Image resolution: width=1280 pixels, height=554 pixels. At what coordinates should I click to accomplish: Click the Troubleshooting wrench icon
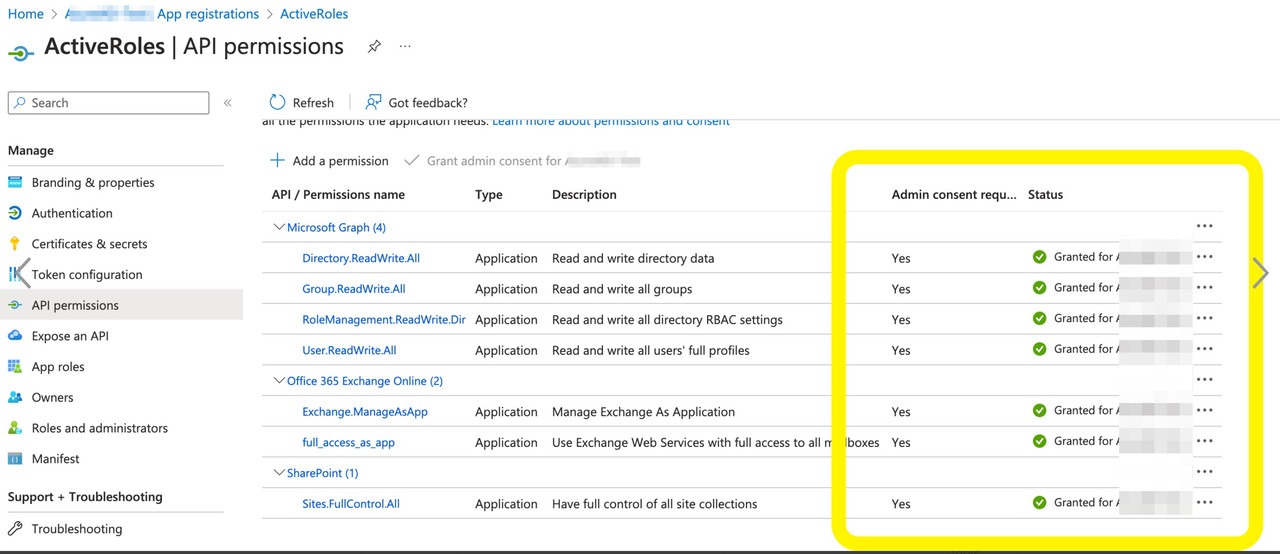click(15, 529)
